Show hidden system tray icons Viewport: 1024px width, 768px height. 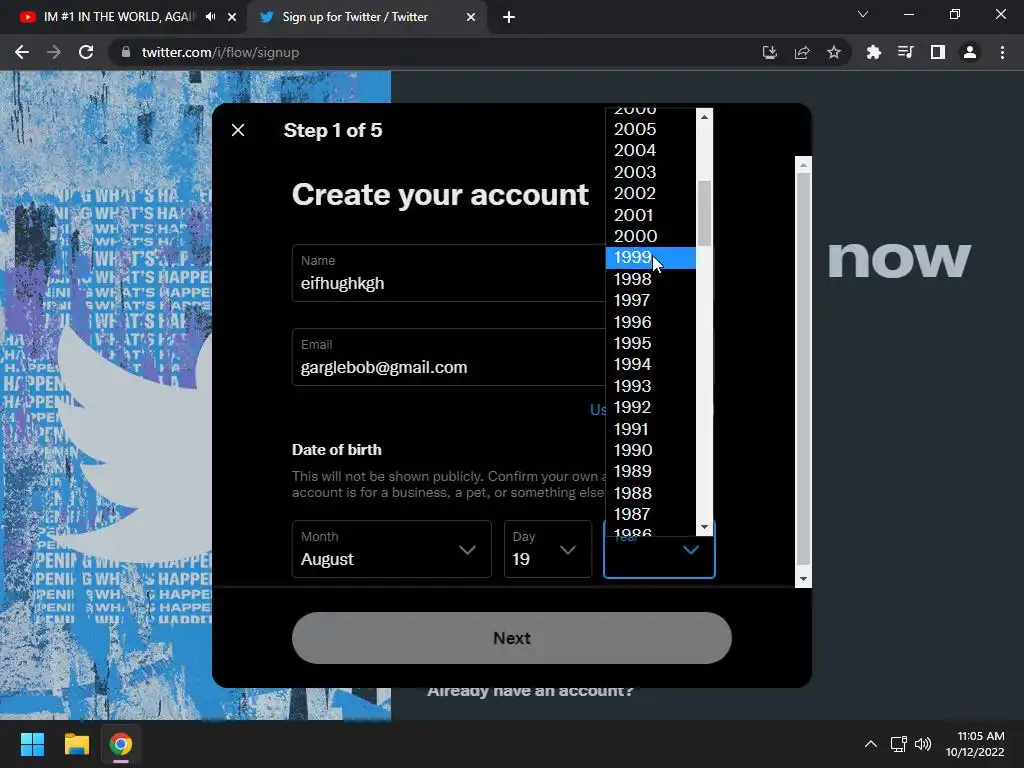[x=871, y=744]
